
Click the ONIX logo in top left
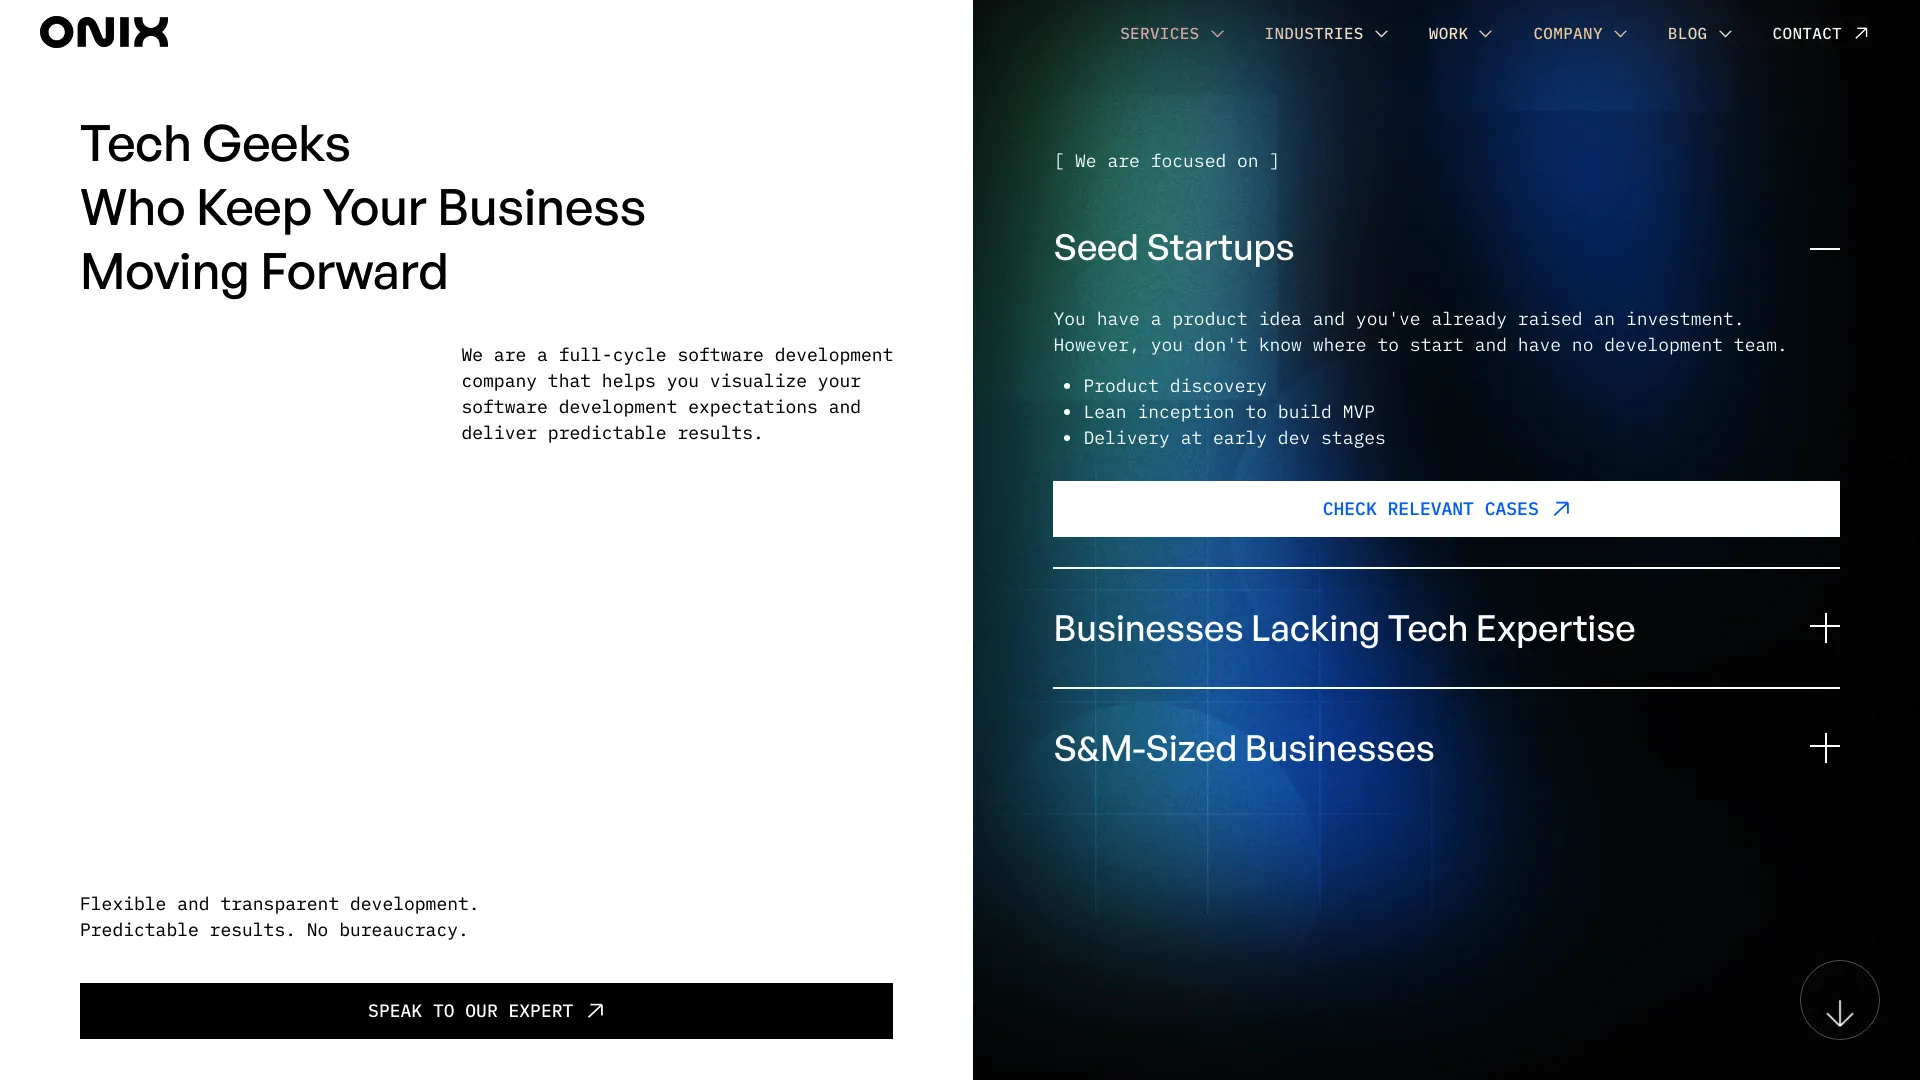tap(104, 32)
